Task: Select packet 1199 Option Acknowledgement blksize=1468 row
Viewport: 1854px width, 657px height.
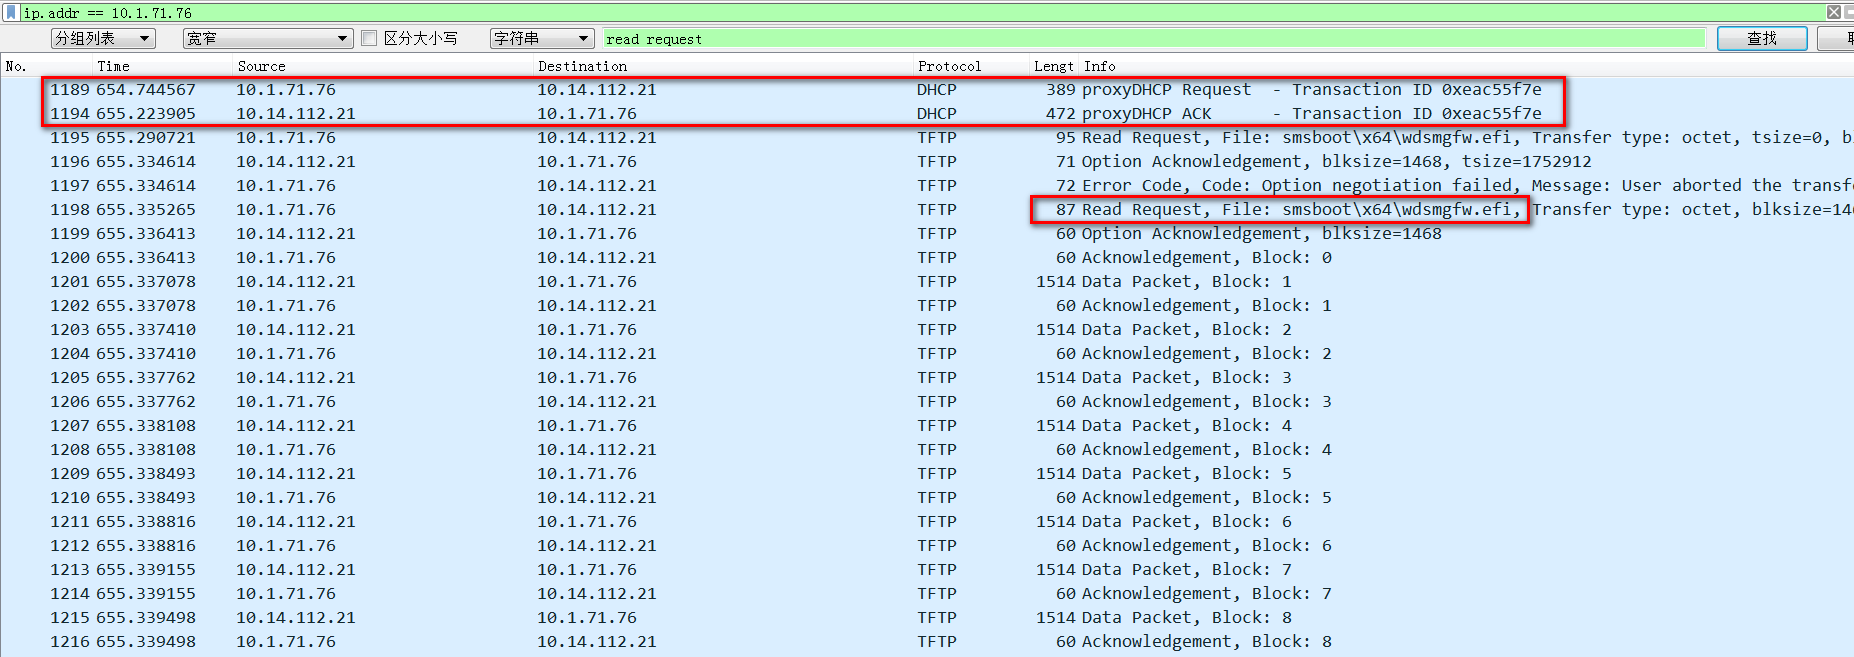Action: click(927, 233)
